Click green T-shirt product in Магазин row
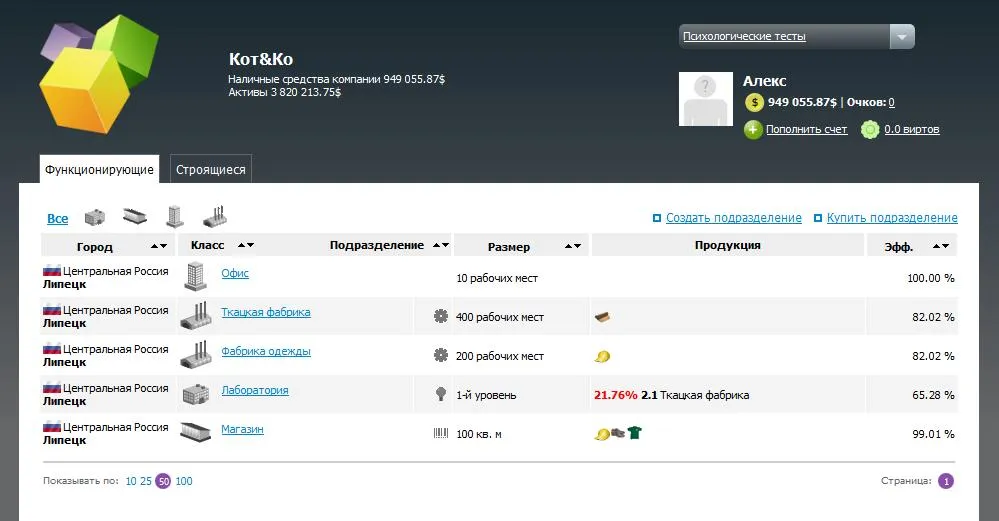Screen dimensions: 999x521 pos(634,433)
